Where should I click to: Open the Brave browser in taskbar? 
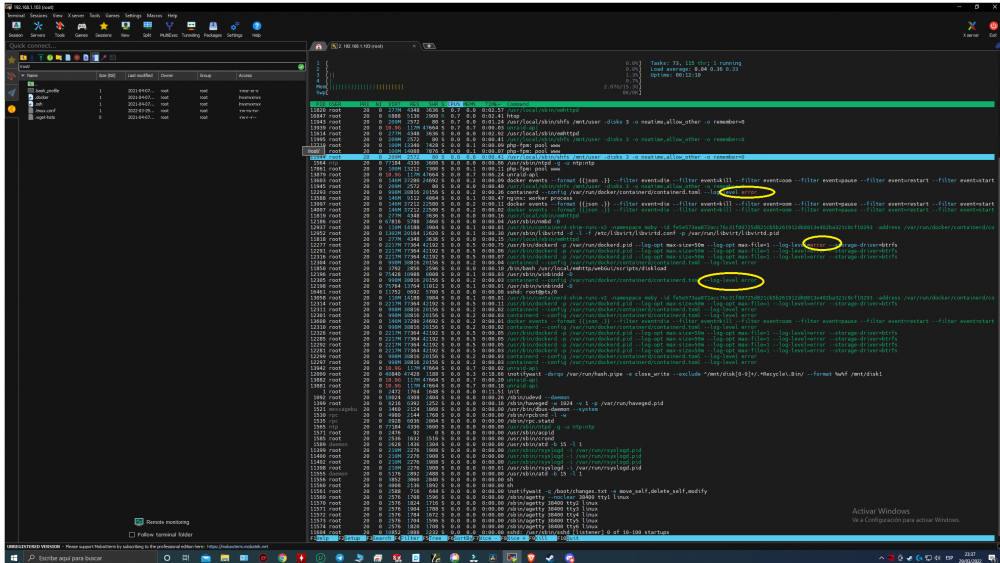click(531, 557)
